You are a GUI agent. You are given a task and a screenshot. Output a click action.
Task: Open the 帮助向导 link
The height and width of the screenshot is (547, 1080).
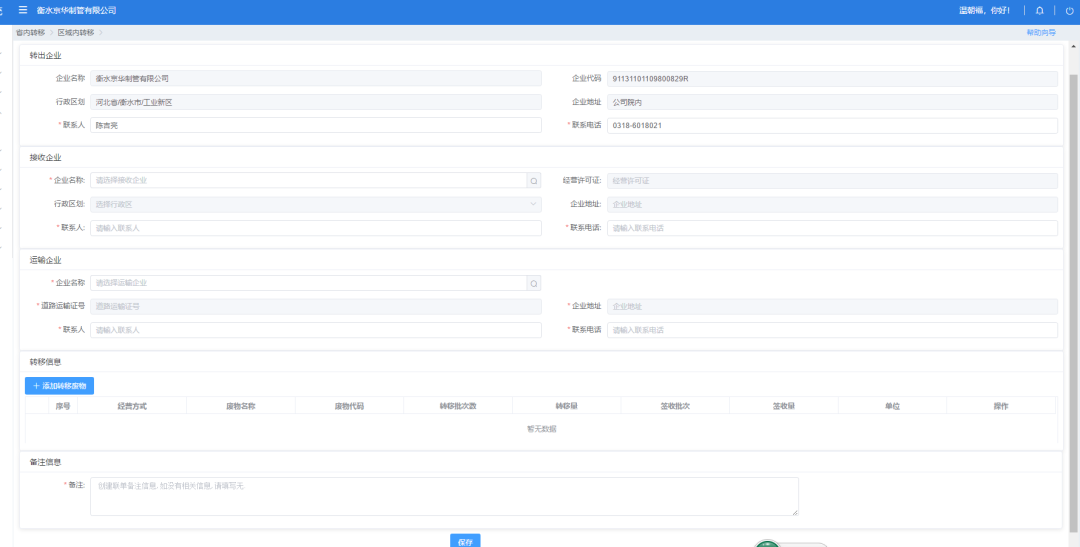pyautogui.click(x=1040, y=33)
